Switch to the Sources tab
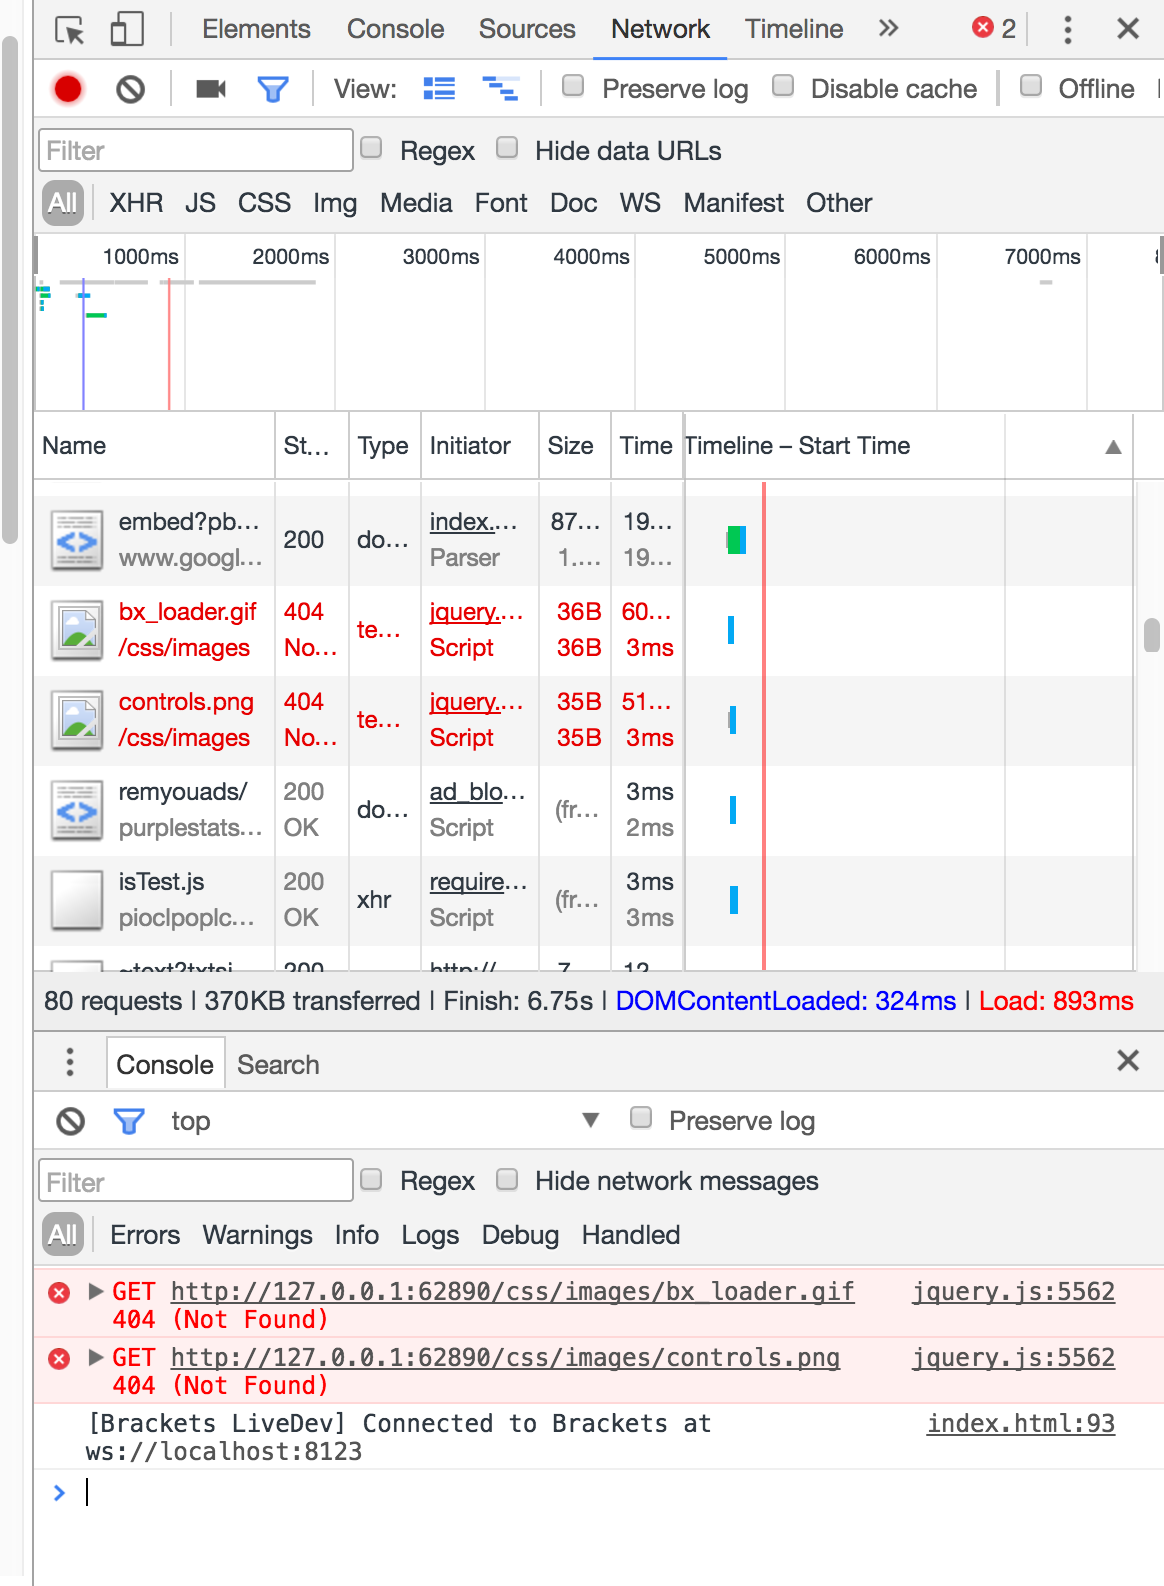The height and width of the screenshot is (1586, 1164). (x=527, y=29)
